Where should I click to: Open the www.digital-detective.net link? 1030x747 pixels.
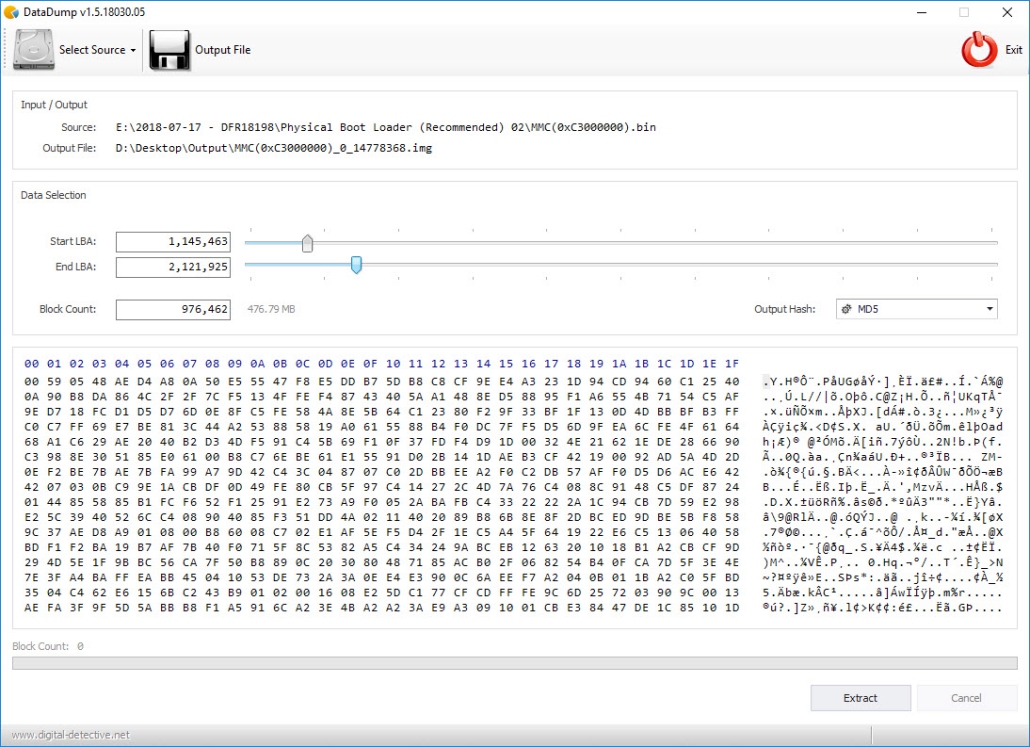71,735
